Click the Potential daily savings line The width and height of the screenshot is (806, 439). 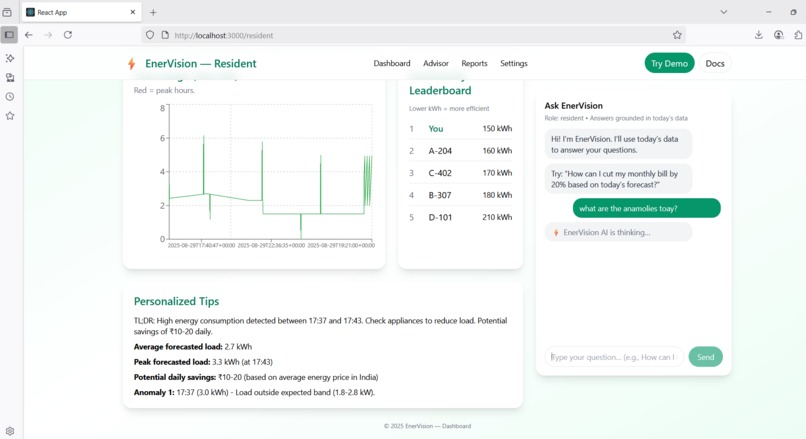[256, 377]
